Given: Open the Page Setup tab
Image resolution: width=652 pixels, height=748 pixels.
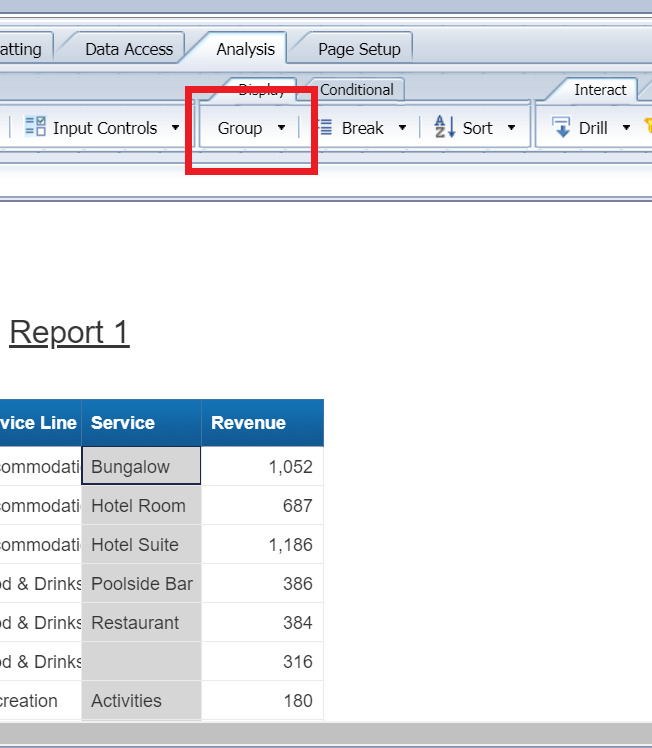Looking at the screenshot, I should click(x=359, y=49).
